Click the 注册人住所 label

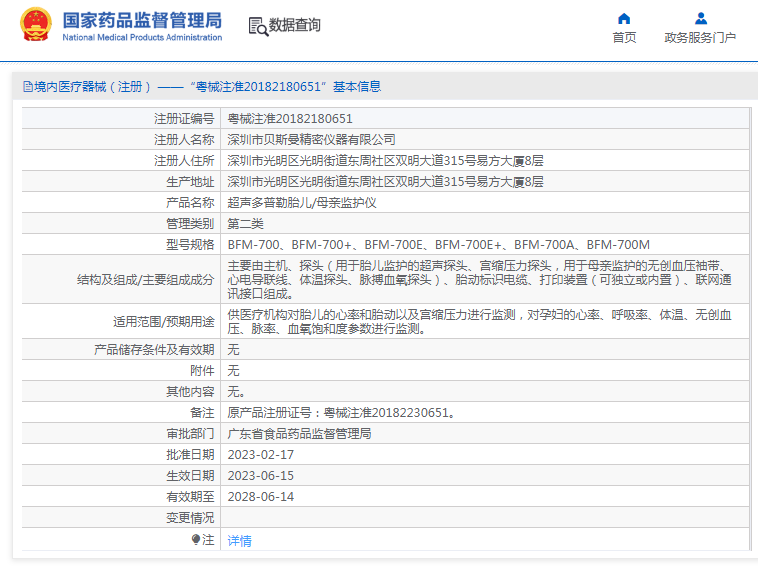point(184,161)
